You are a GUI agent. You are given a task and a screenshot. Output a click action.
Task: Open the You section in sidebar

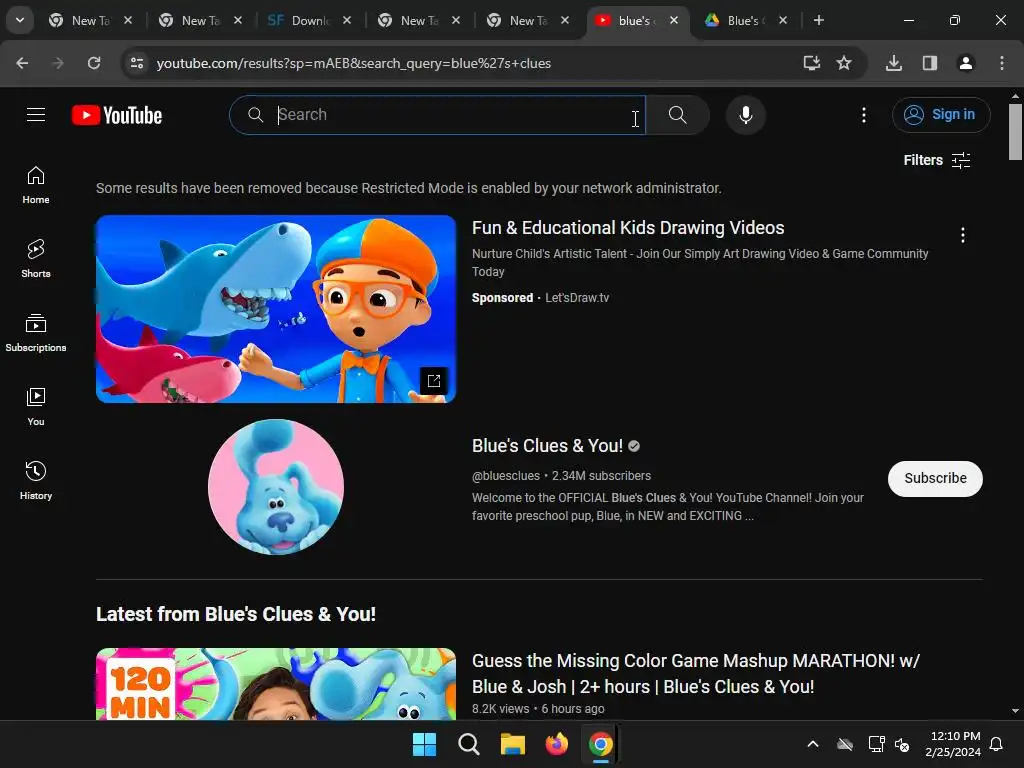coord(36,407)
